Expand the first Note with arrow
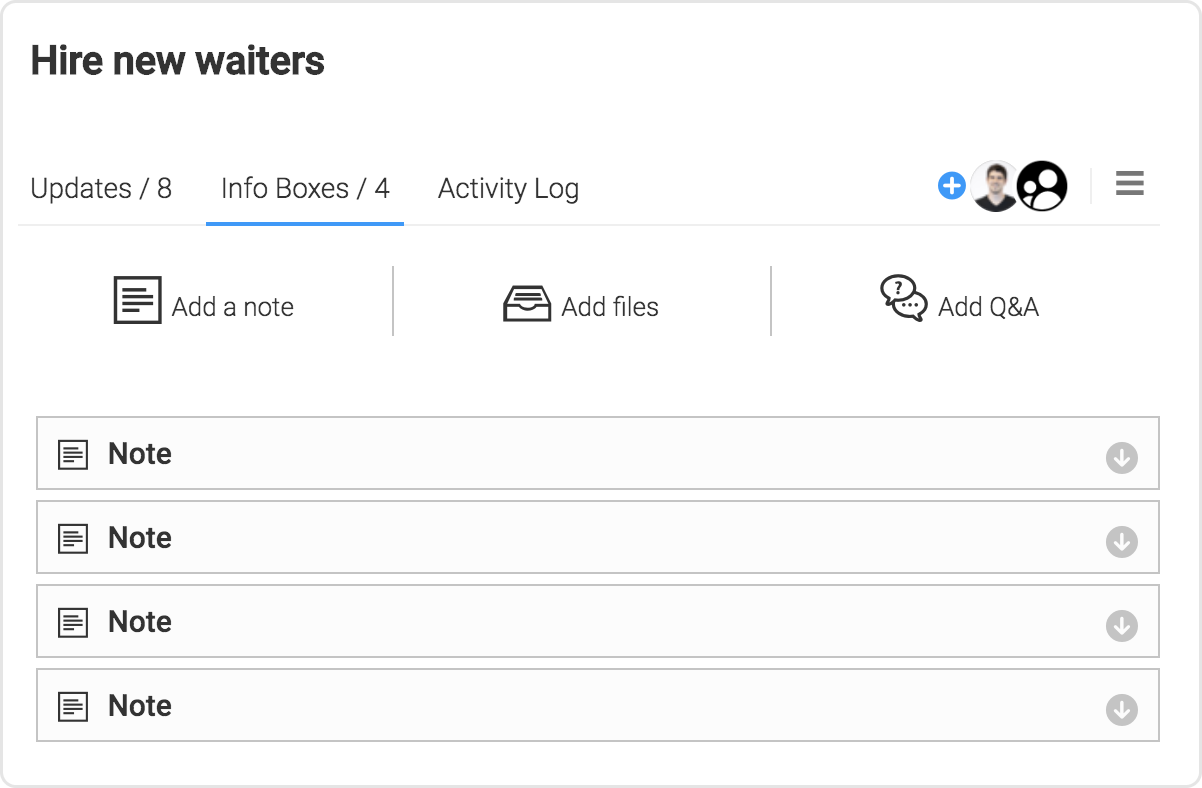This screenshot has width=1202, height=788. pyautogui.click(x=1122, y=458)
